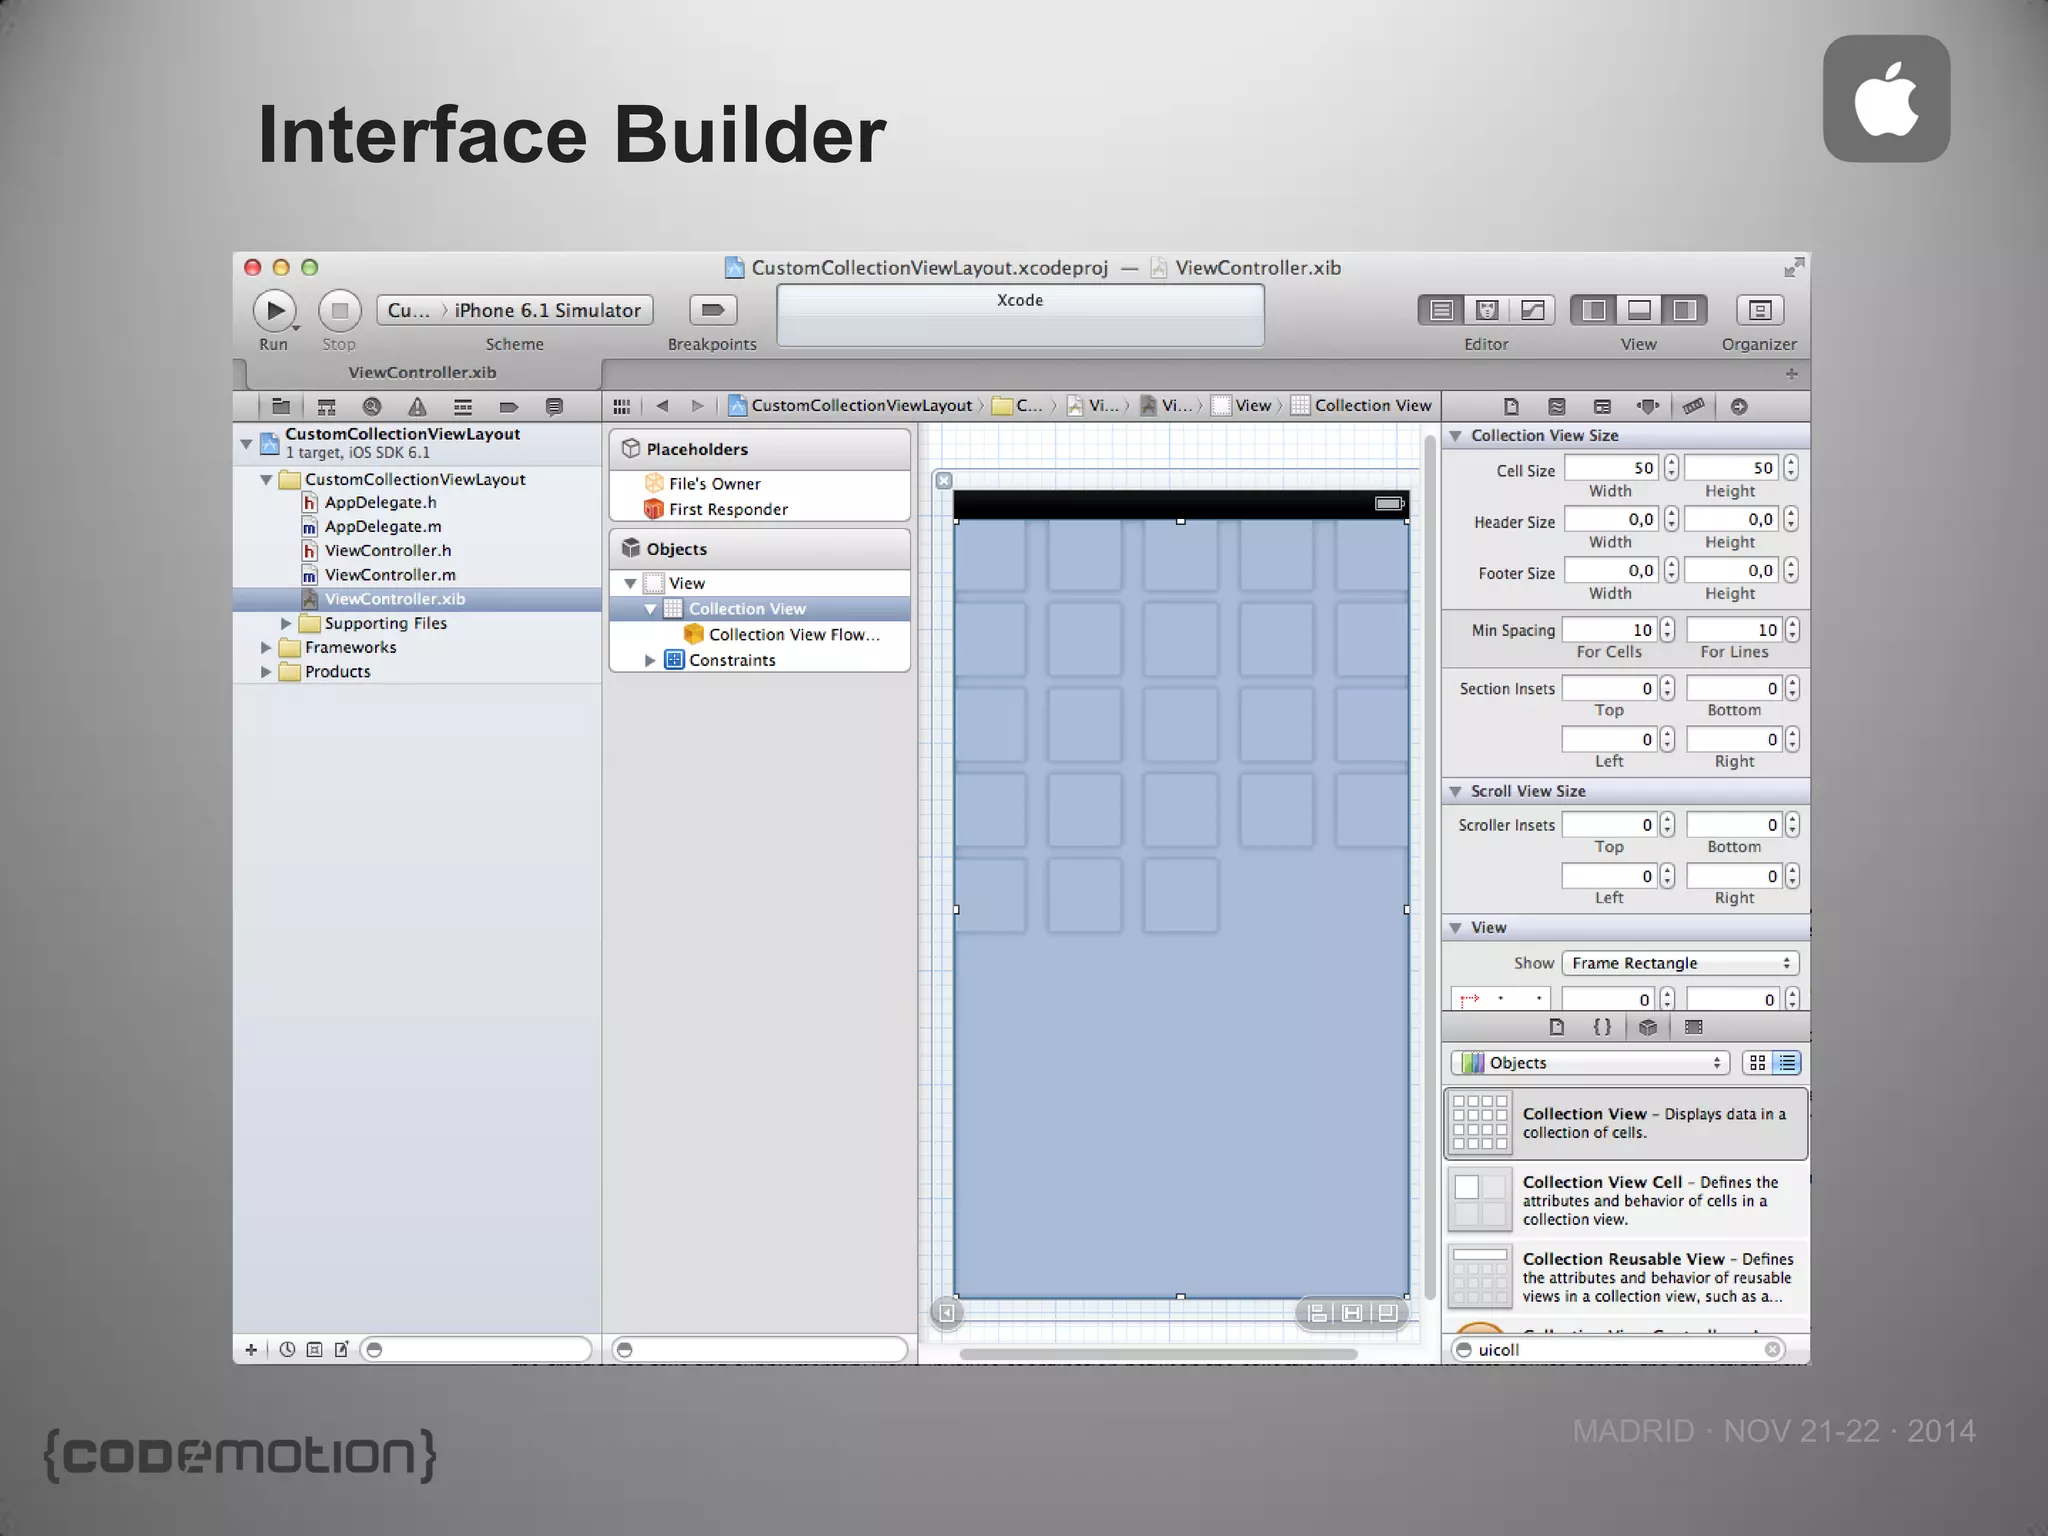Image resolution: width=2048 pixels, height=1536 pixels.
Task: Click Min Spacing For Cells field
Action: tap(1609, 630)
